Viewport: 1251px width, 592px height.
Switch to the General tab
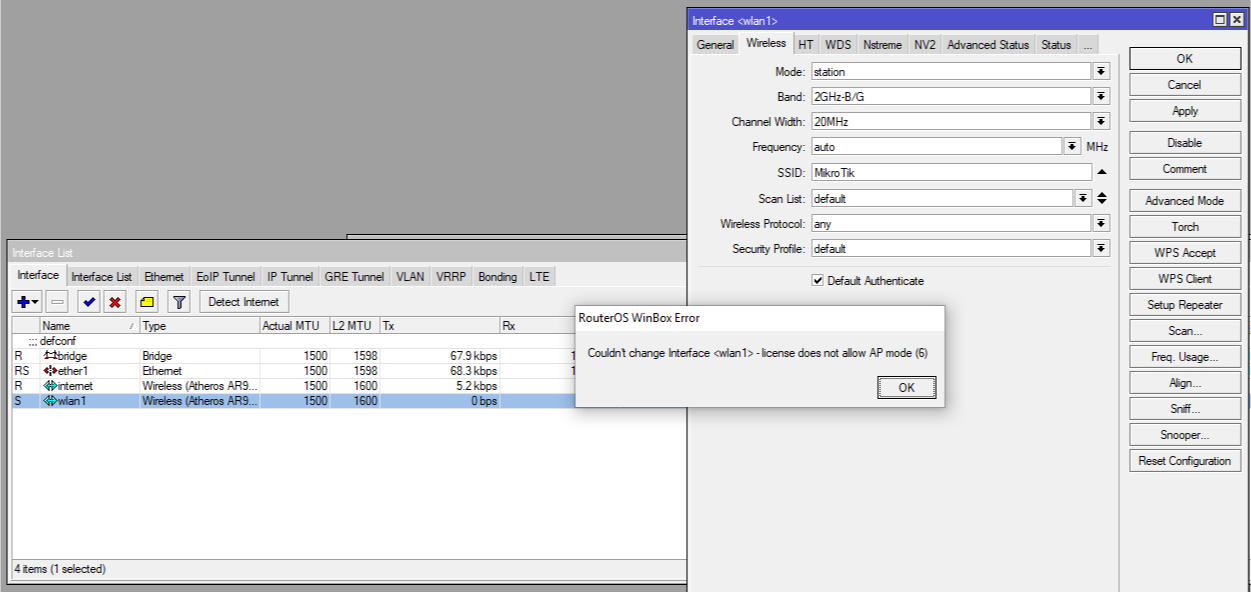click(715, 45)
